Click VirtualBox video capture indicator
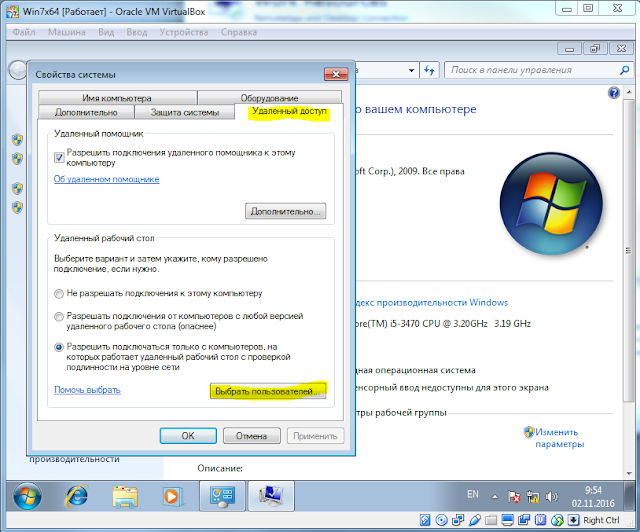This screenshot has width=640, height=532. click(x=524, y=520)
